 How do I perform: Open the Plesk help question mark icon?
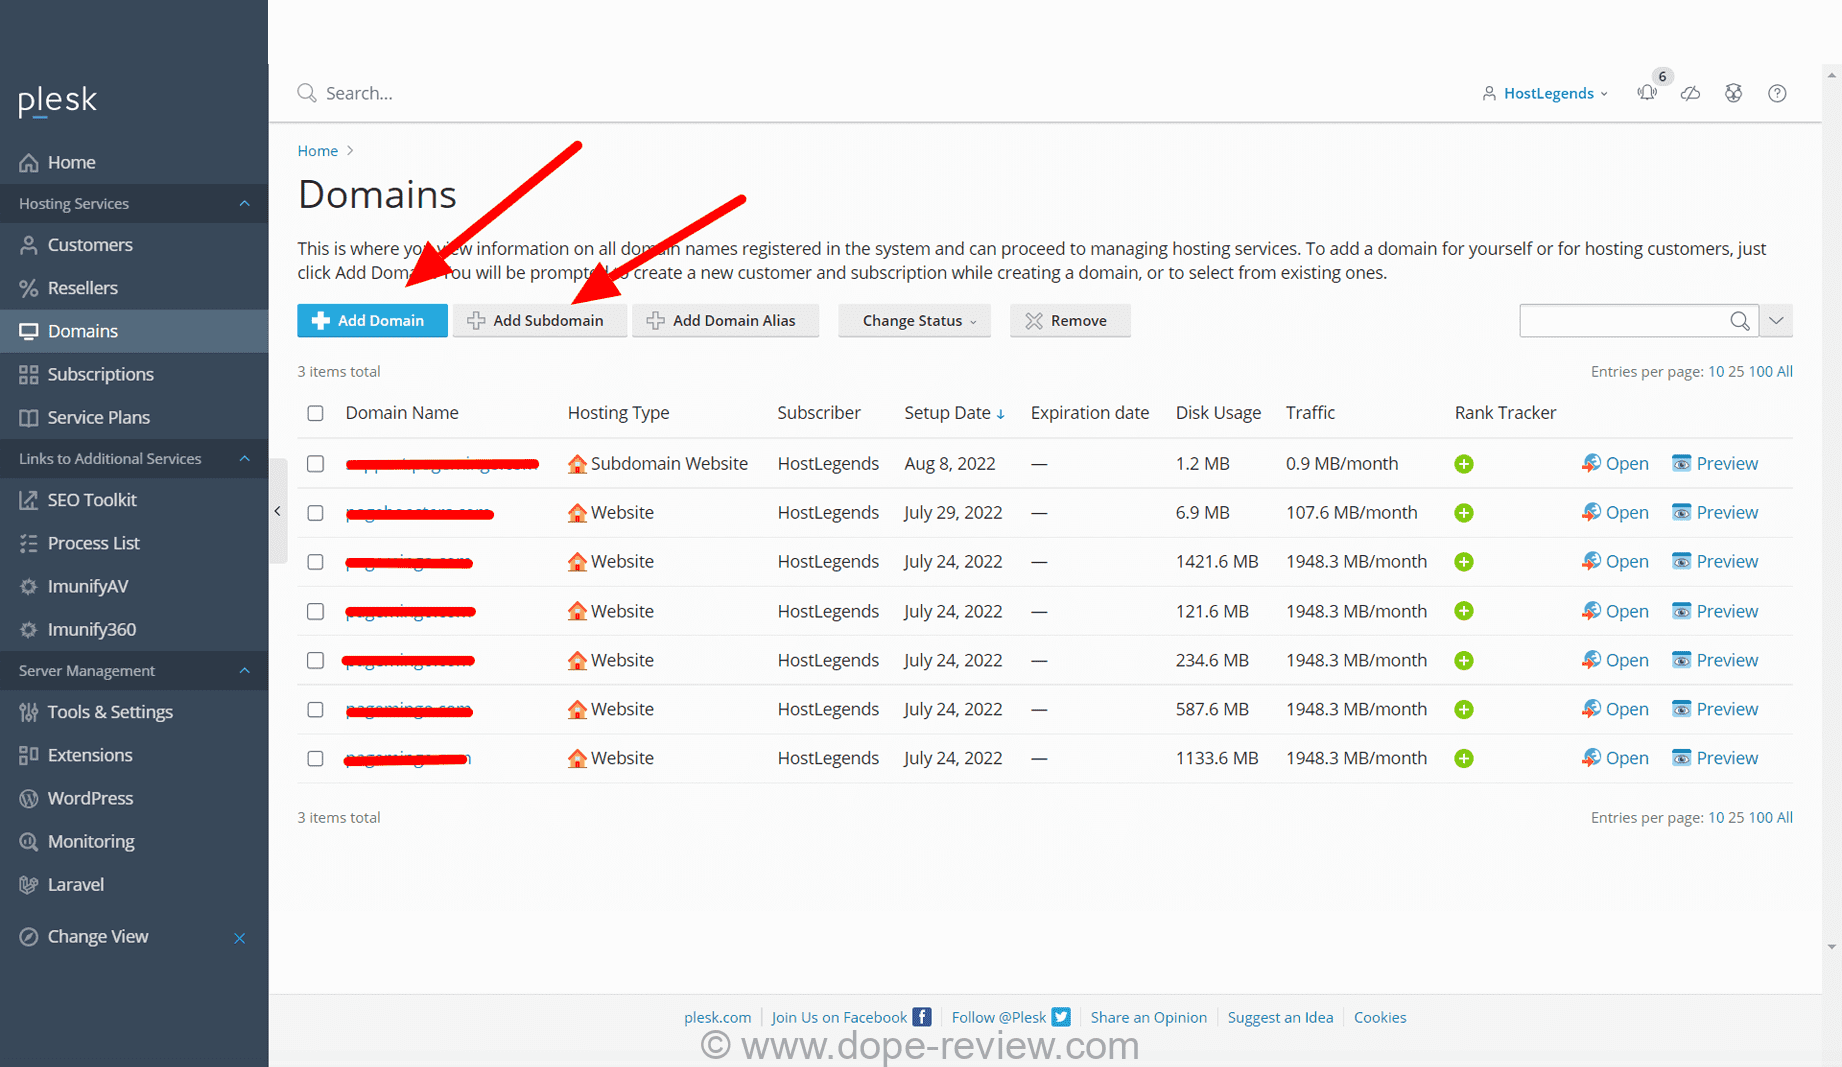tap(1777, 93)
